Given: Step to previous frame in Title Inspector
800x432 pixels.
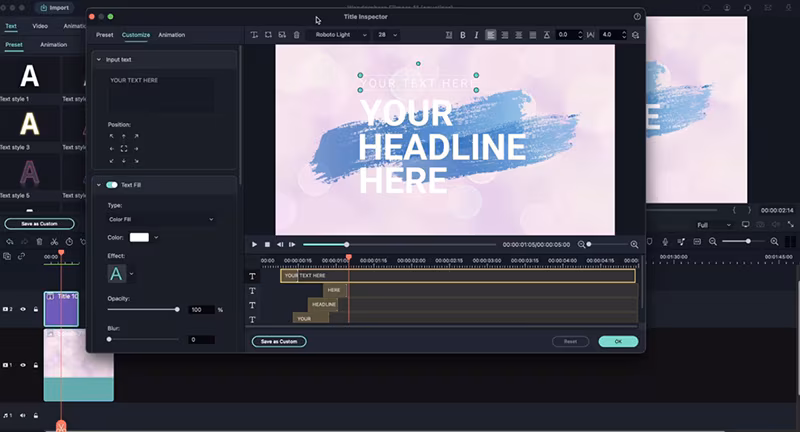Looking at the screenshot, I should click(280, 244).
